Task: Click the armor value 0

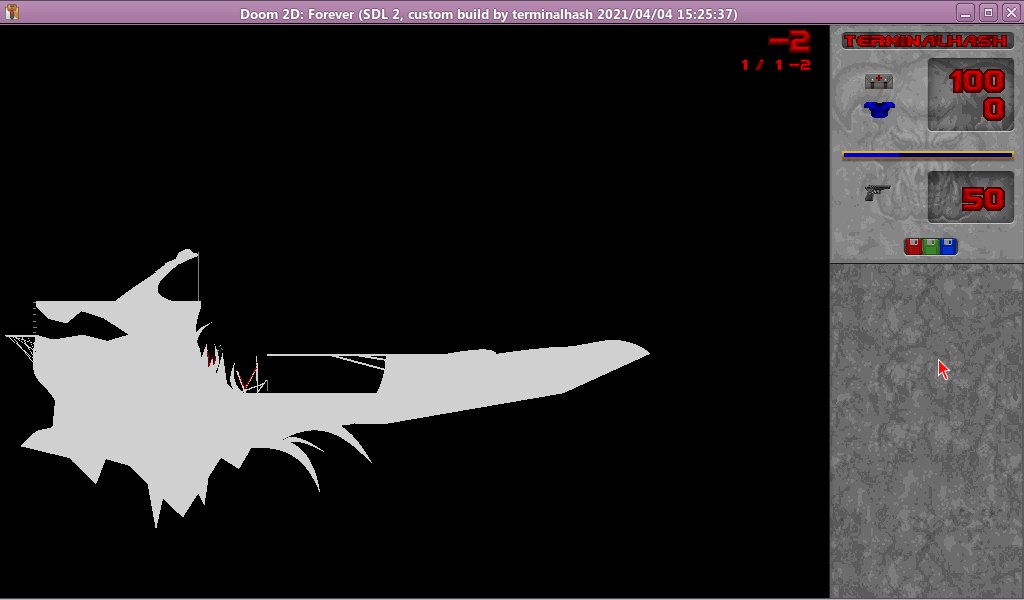Action: coord(994,109)
